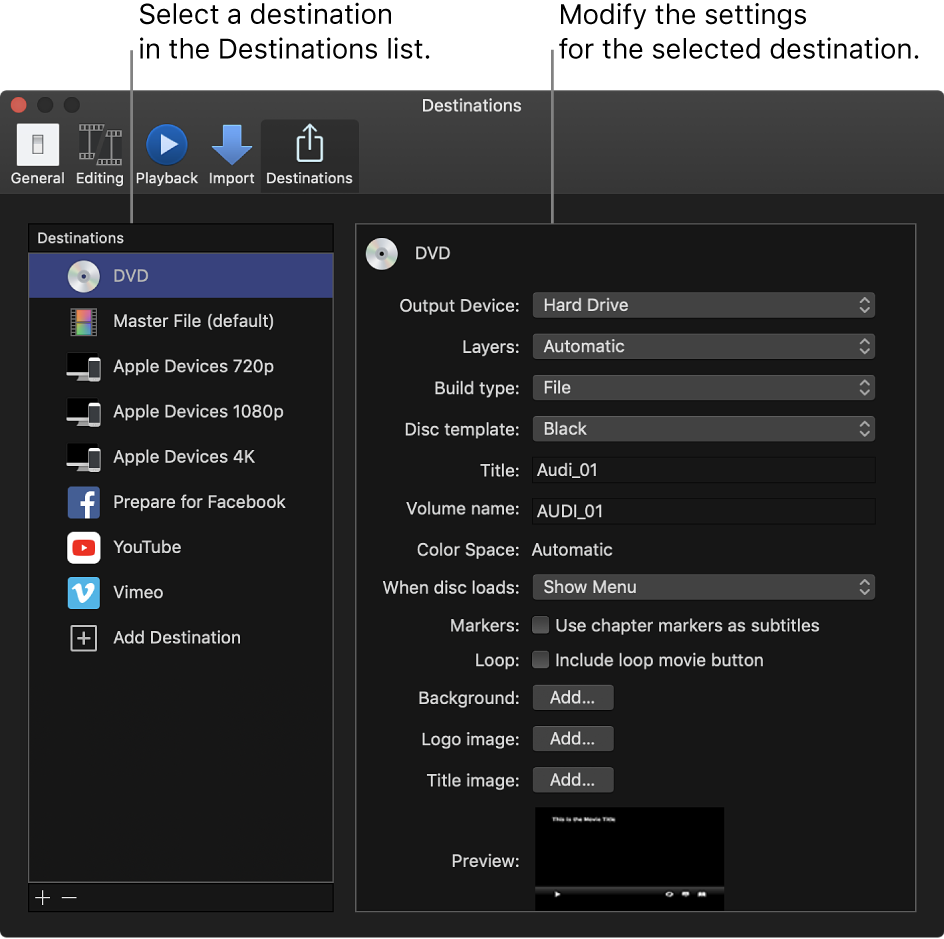Select the YouTube destination

point(147,547)
